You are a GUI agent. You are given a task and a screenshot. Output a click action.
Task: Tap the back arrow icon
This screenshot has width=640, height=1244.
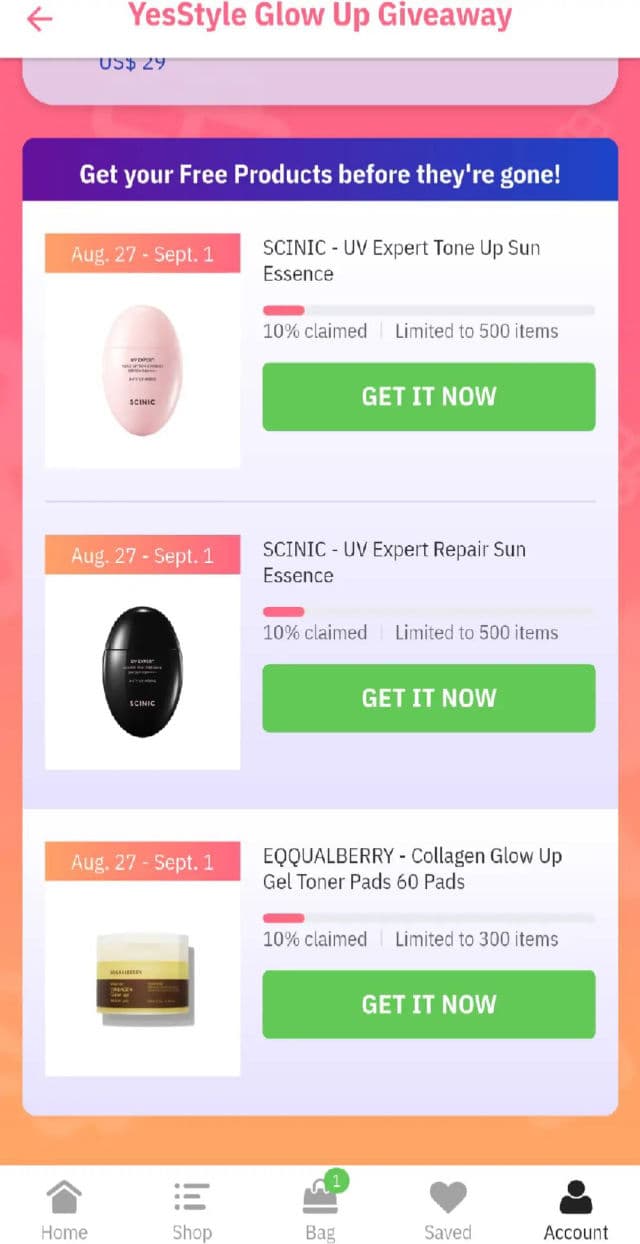point(39,19)
